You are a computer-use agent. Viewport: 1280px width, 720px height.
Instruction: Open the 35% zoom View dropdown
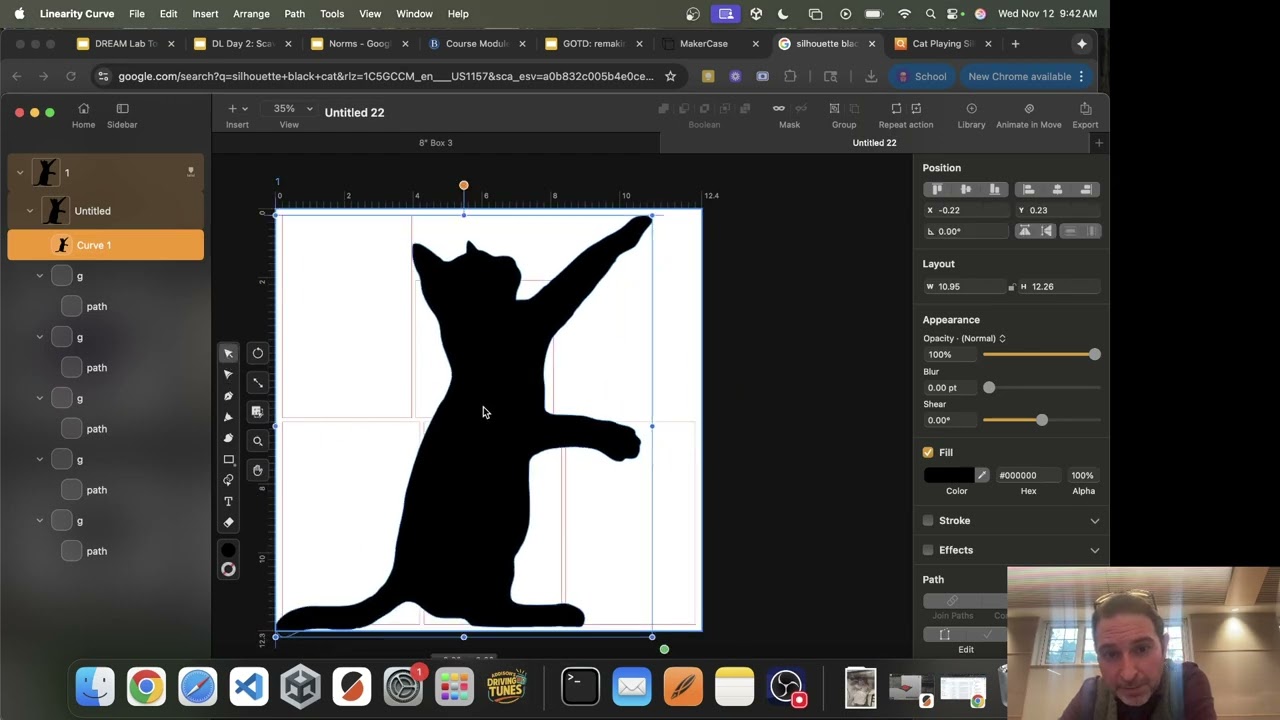289,108
